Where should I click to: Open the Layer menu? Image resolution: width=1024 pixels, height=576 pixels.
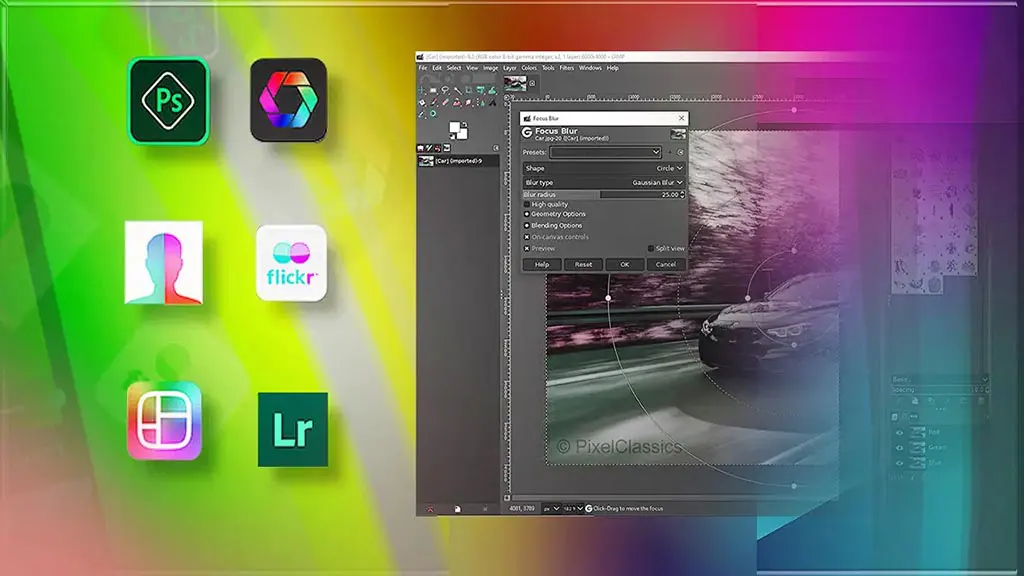point(510,68)
